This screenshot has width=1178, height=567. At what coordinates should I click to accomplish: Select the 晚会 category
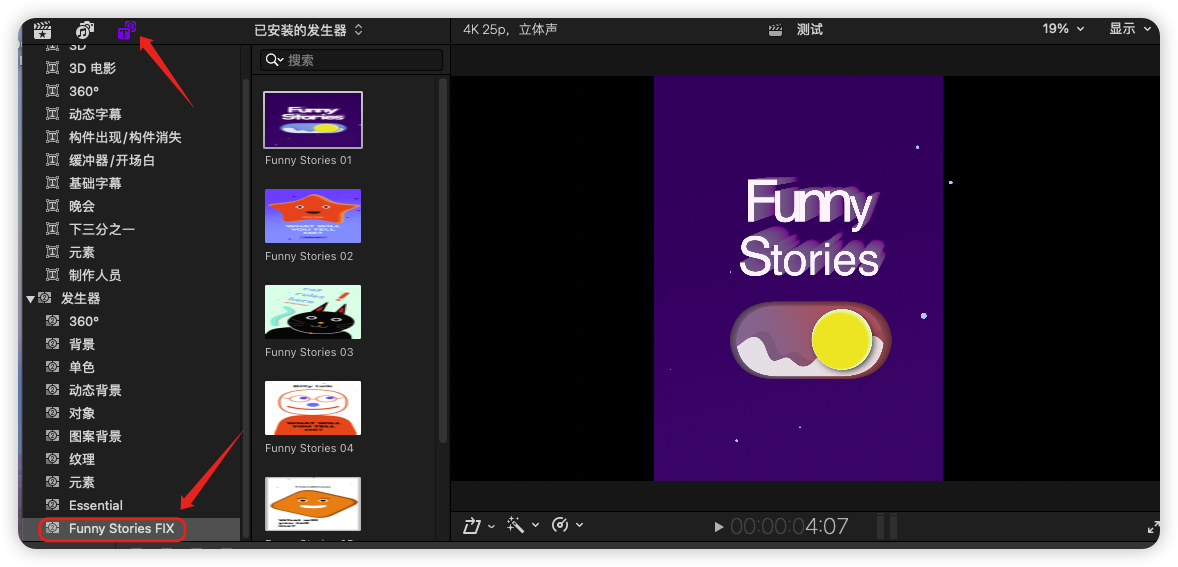[x=82, y=207]
